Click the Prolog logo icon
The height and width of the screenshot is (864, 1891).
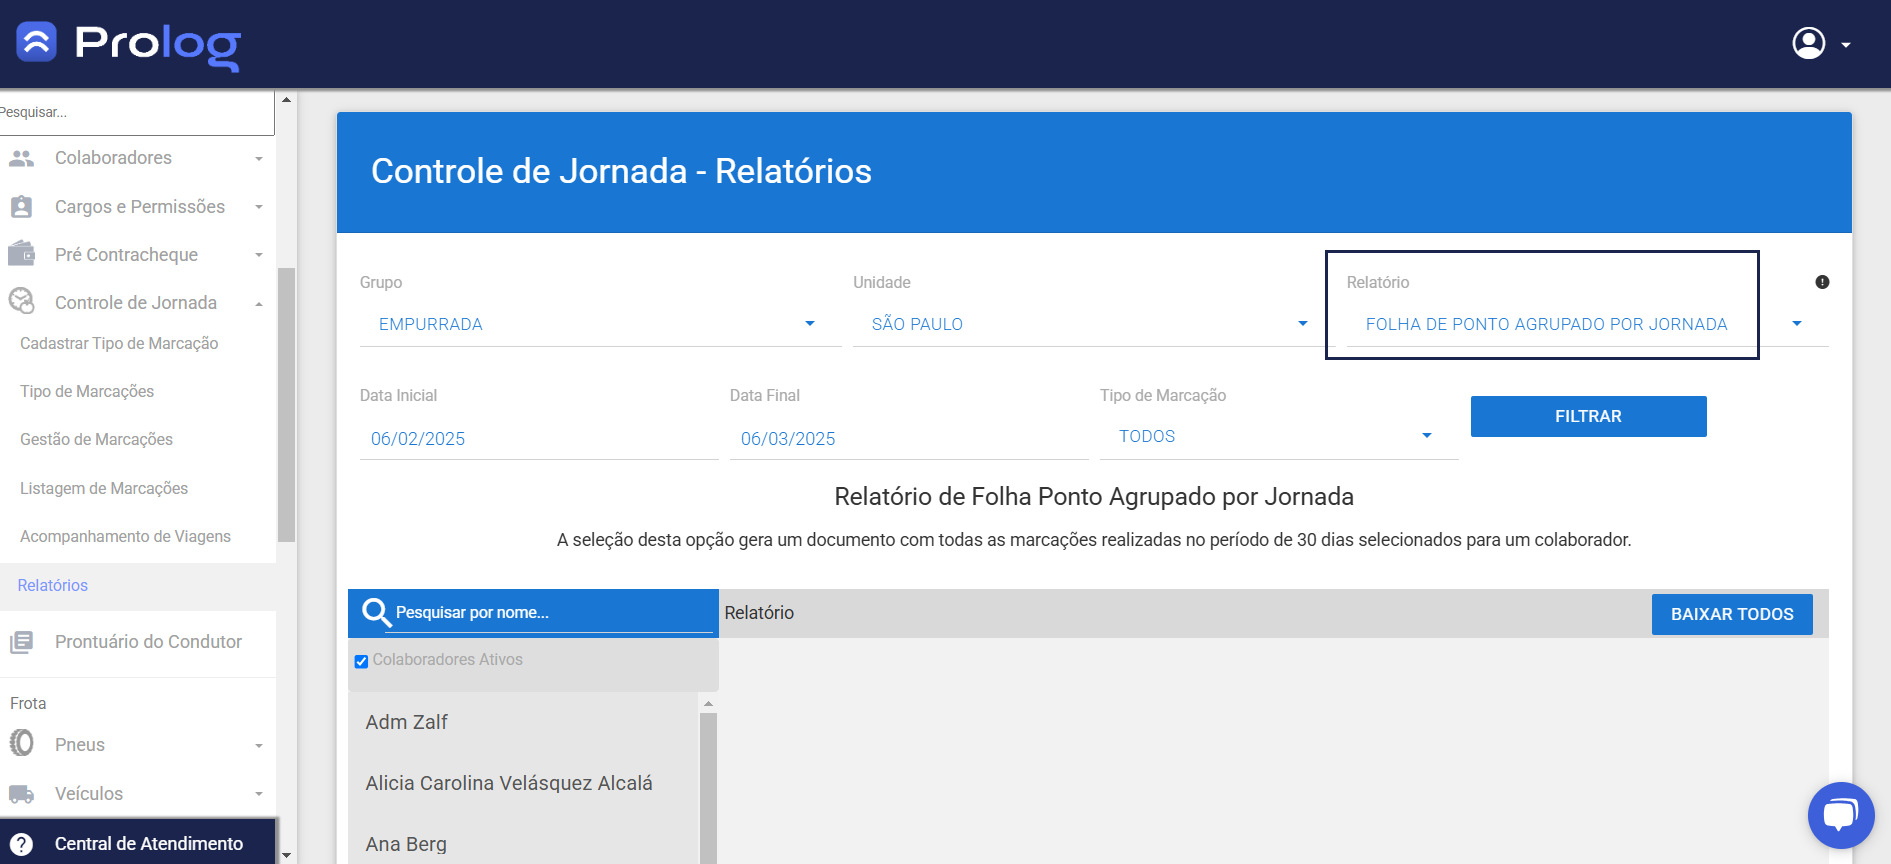click(x=37, y=42)
